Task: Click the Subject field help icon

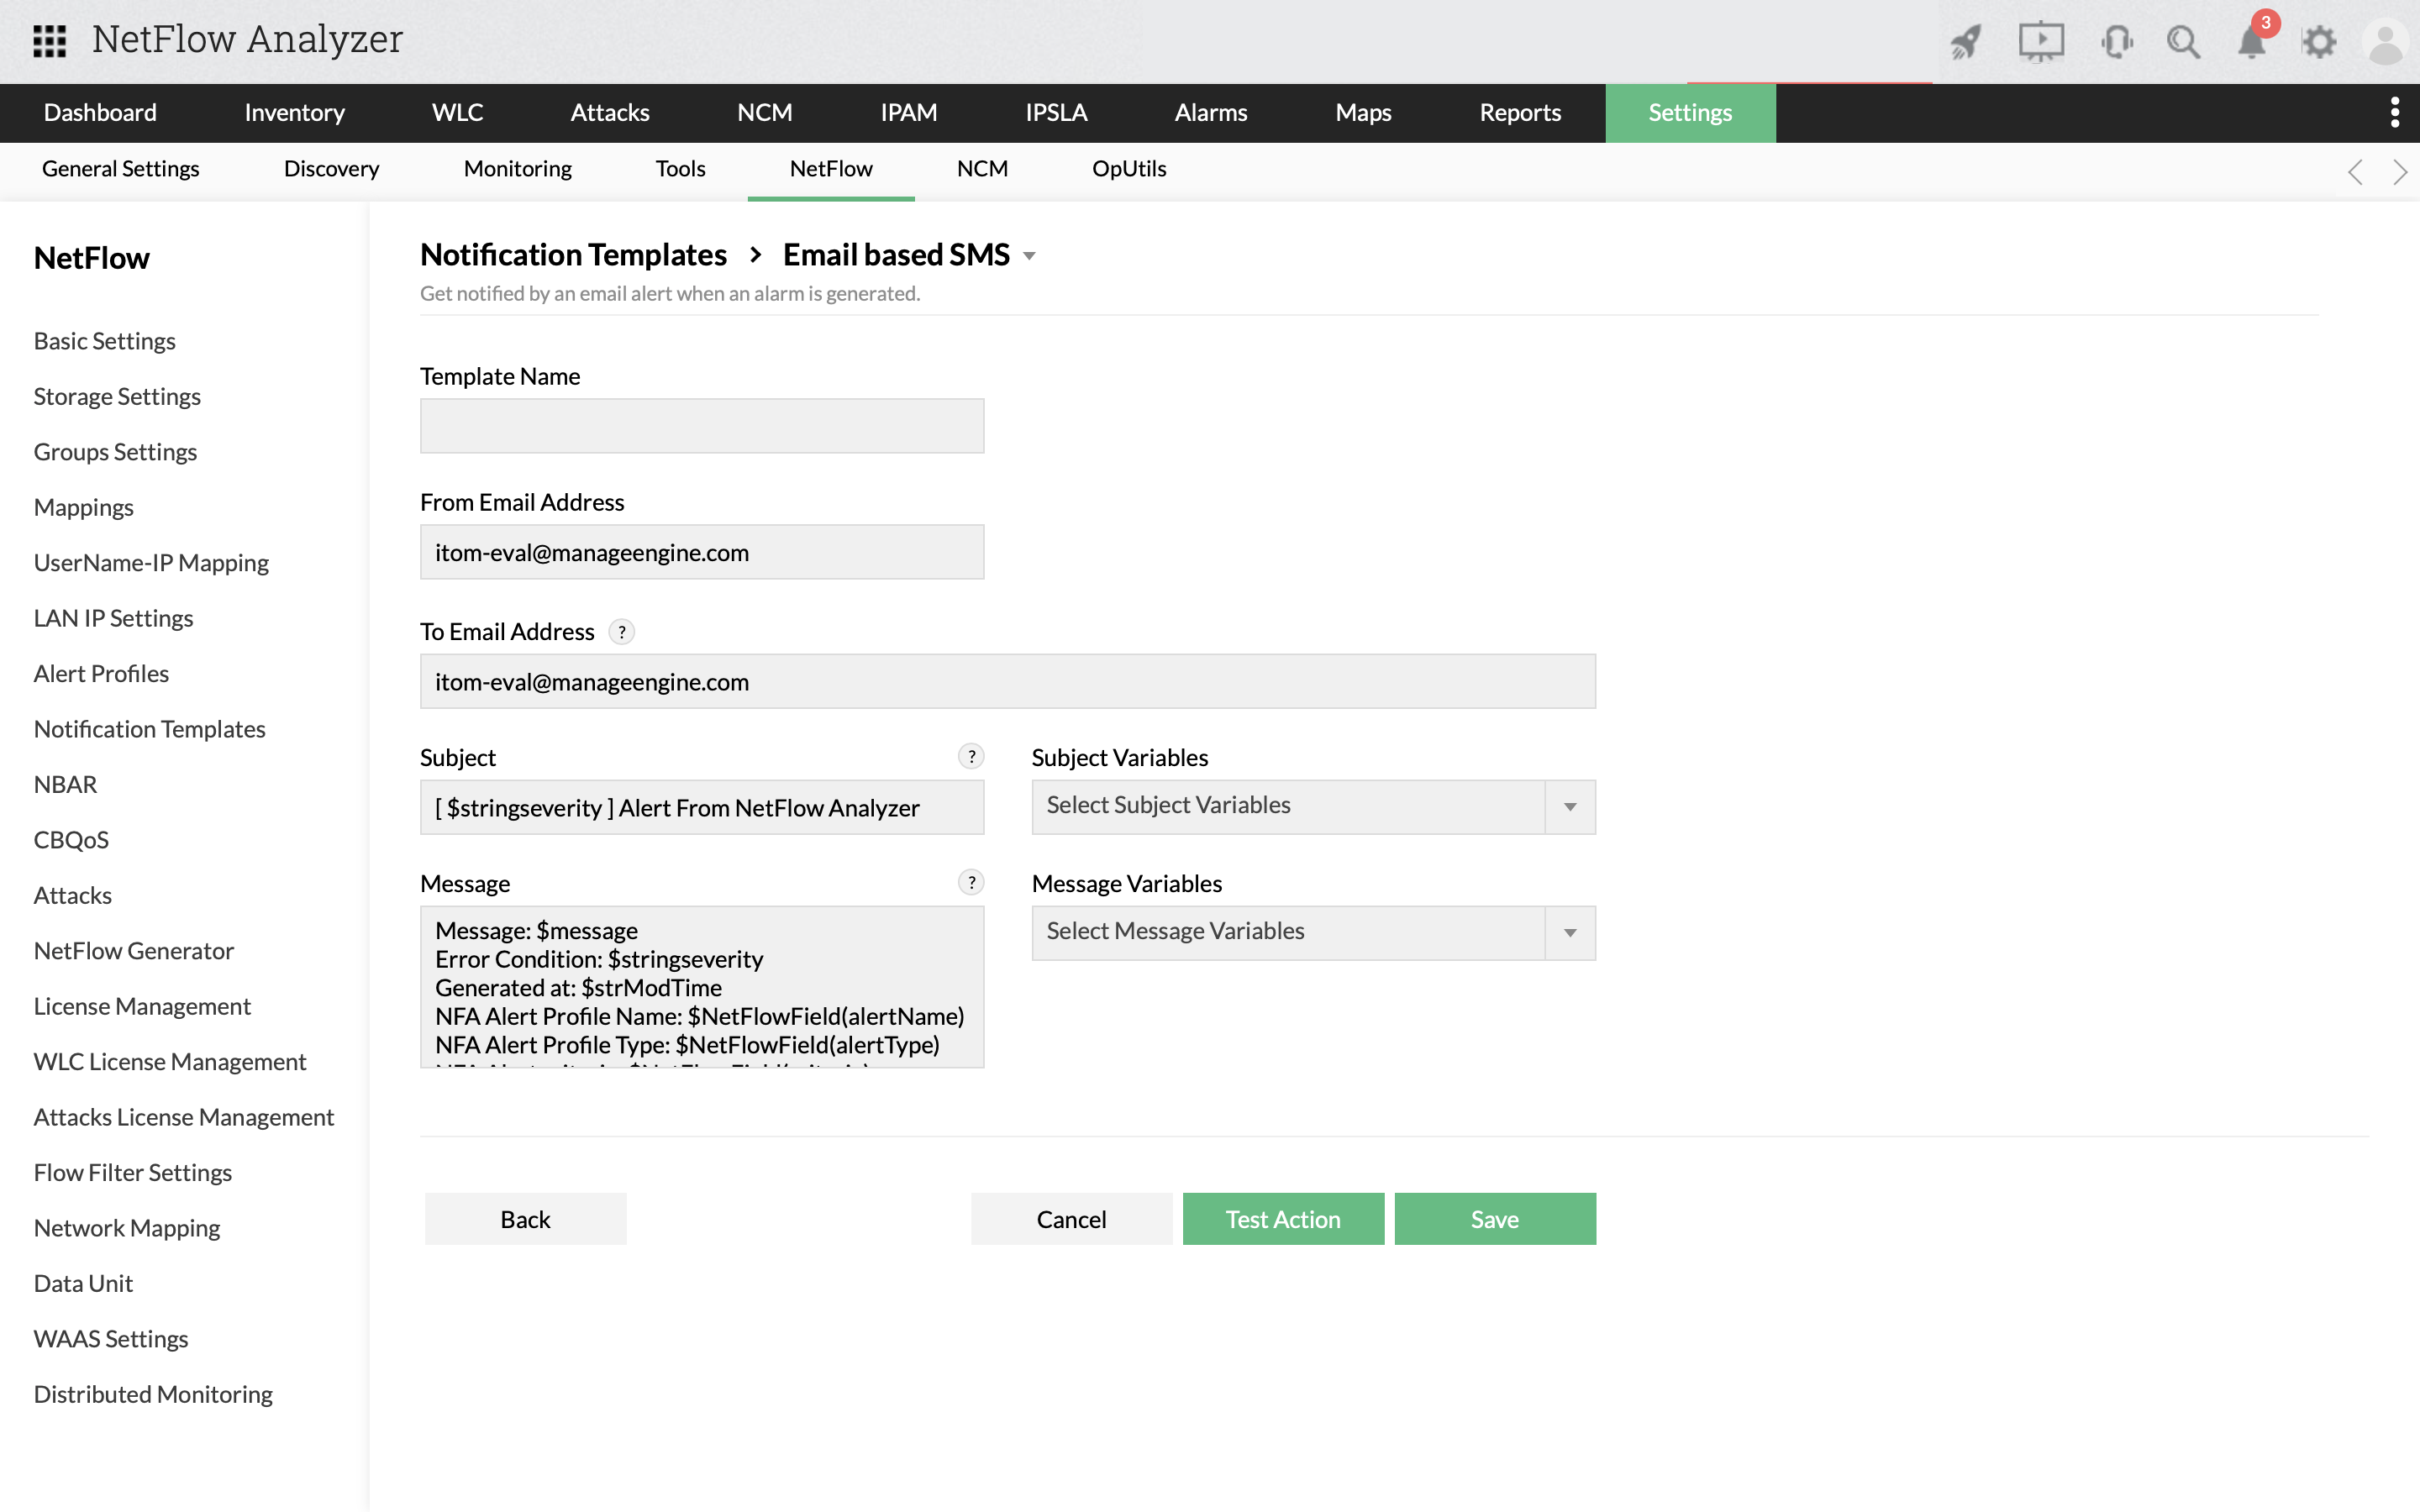Action: 971,757
